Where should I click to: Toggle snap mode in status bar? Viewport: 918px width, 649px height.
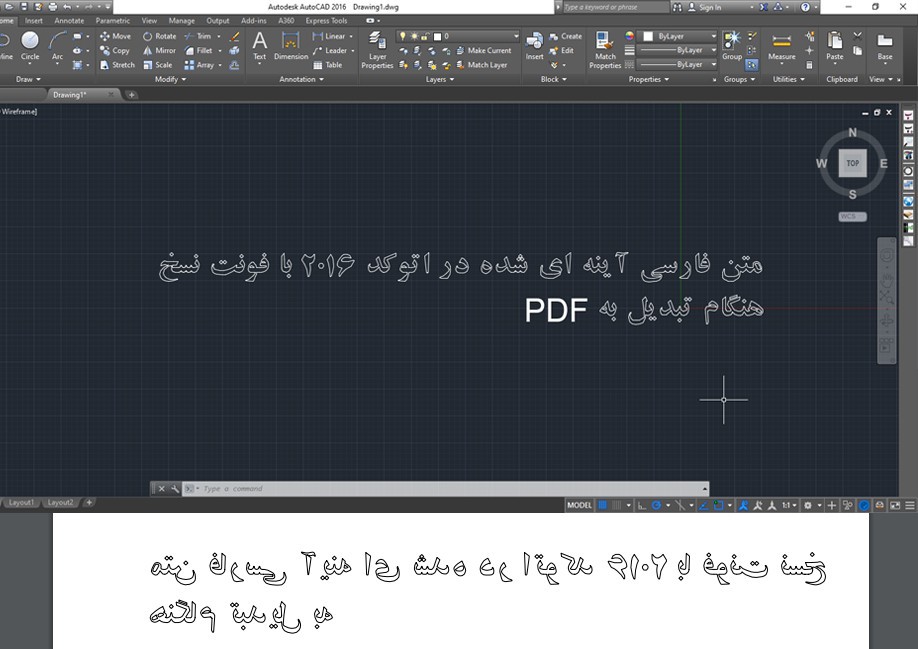pyautogui.click(x=616, y=505)
